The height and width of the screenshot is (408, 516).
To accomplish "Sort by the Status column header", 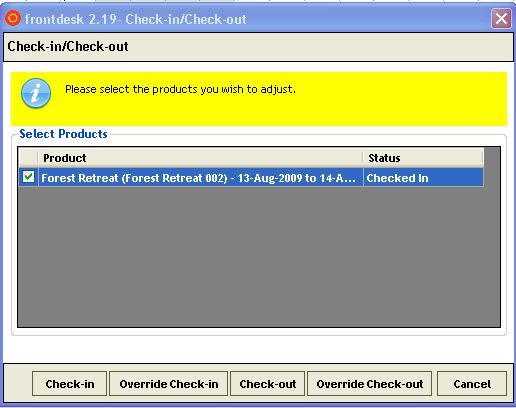I will tap(423, 158).
